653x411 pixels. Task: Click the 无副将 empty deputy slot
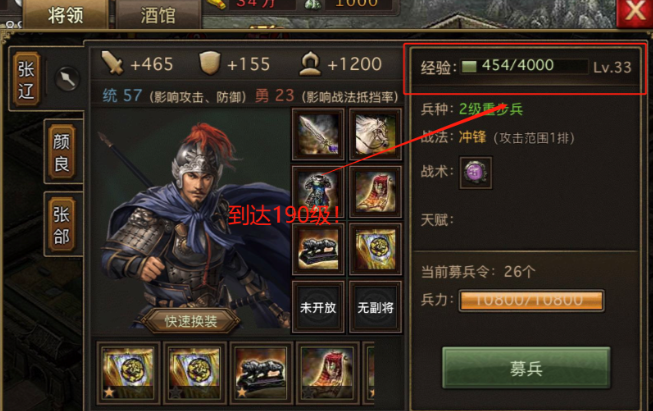375,307
